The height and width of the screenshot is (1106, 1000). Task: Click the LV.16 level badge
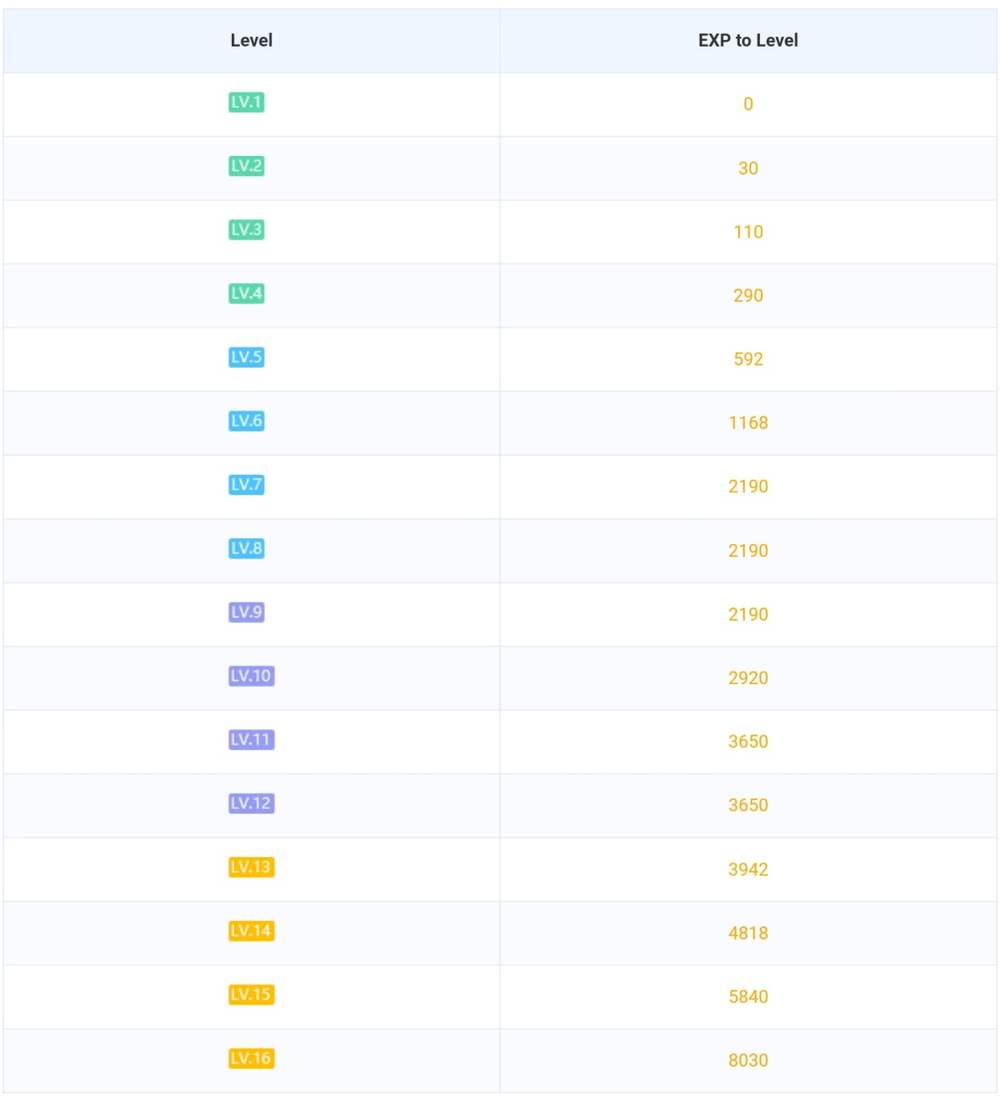[251, 1059]
